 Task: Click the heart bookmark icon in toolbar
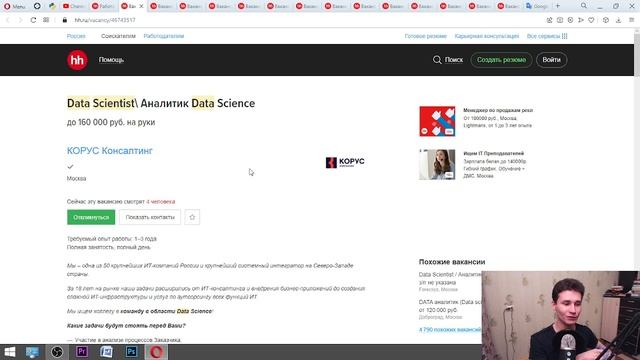pyautogui.click(x=591, y=20)
